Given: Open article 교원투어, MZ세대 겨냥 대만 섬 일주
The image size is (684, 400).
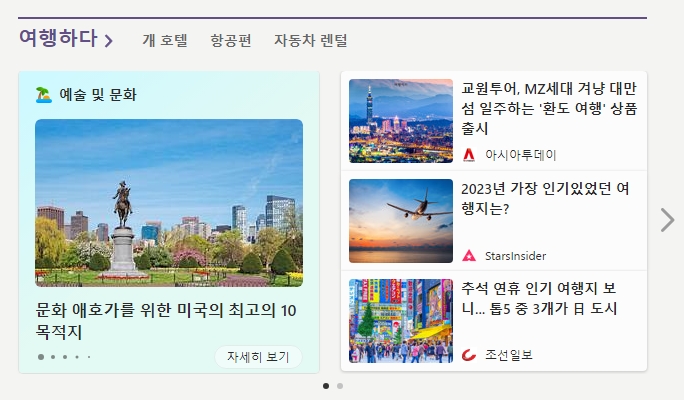Looking at the screenshot, I should tap(549, 108).
